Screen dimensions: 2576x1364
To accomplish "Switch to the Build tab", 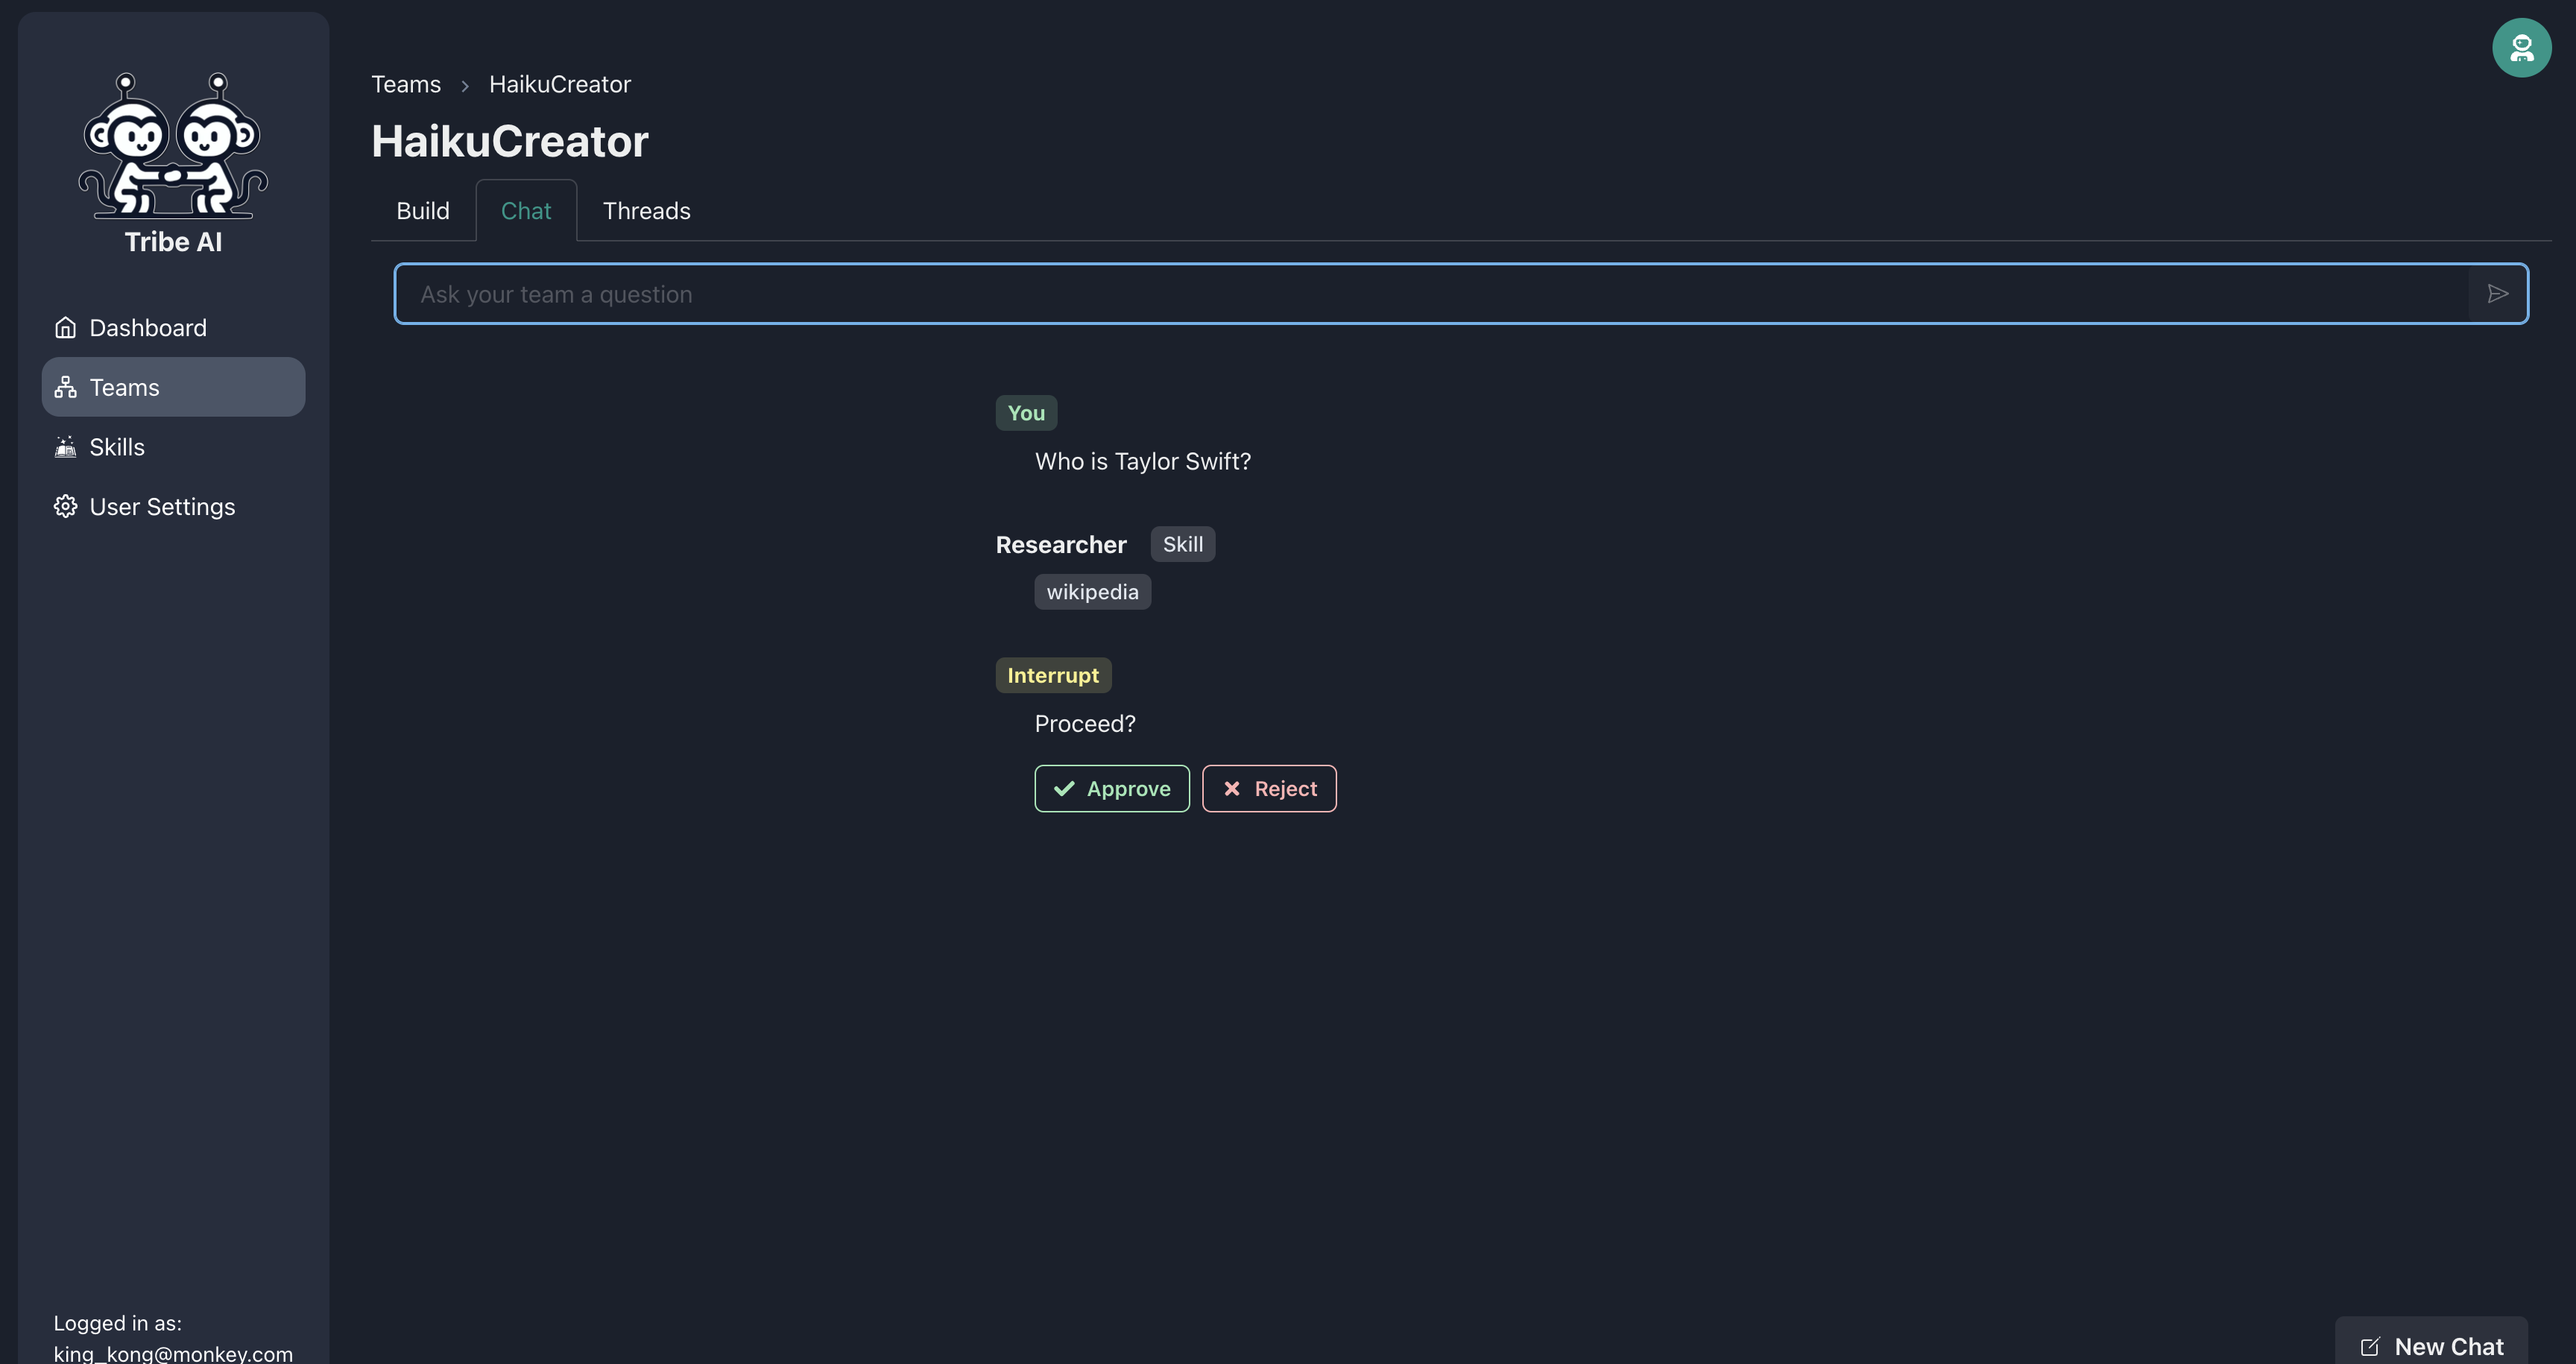I will (x=422, y=211).
